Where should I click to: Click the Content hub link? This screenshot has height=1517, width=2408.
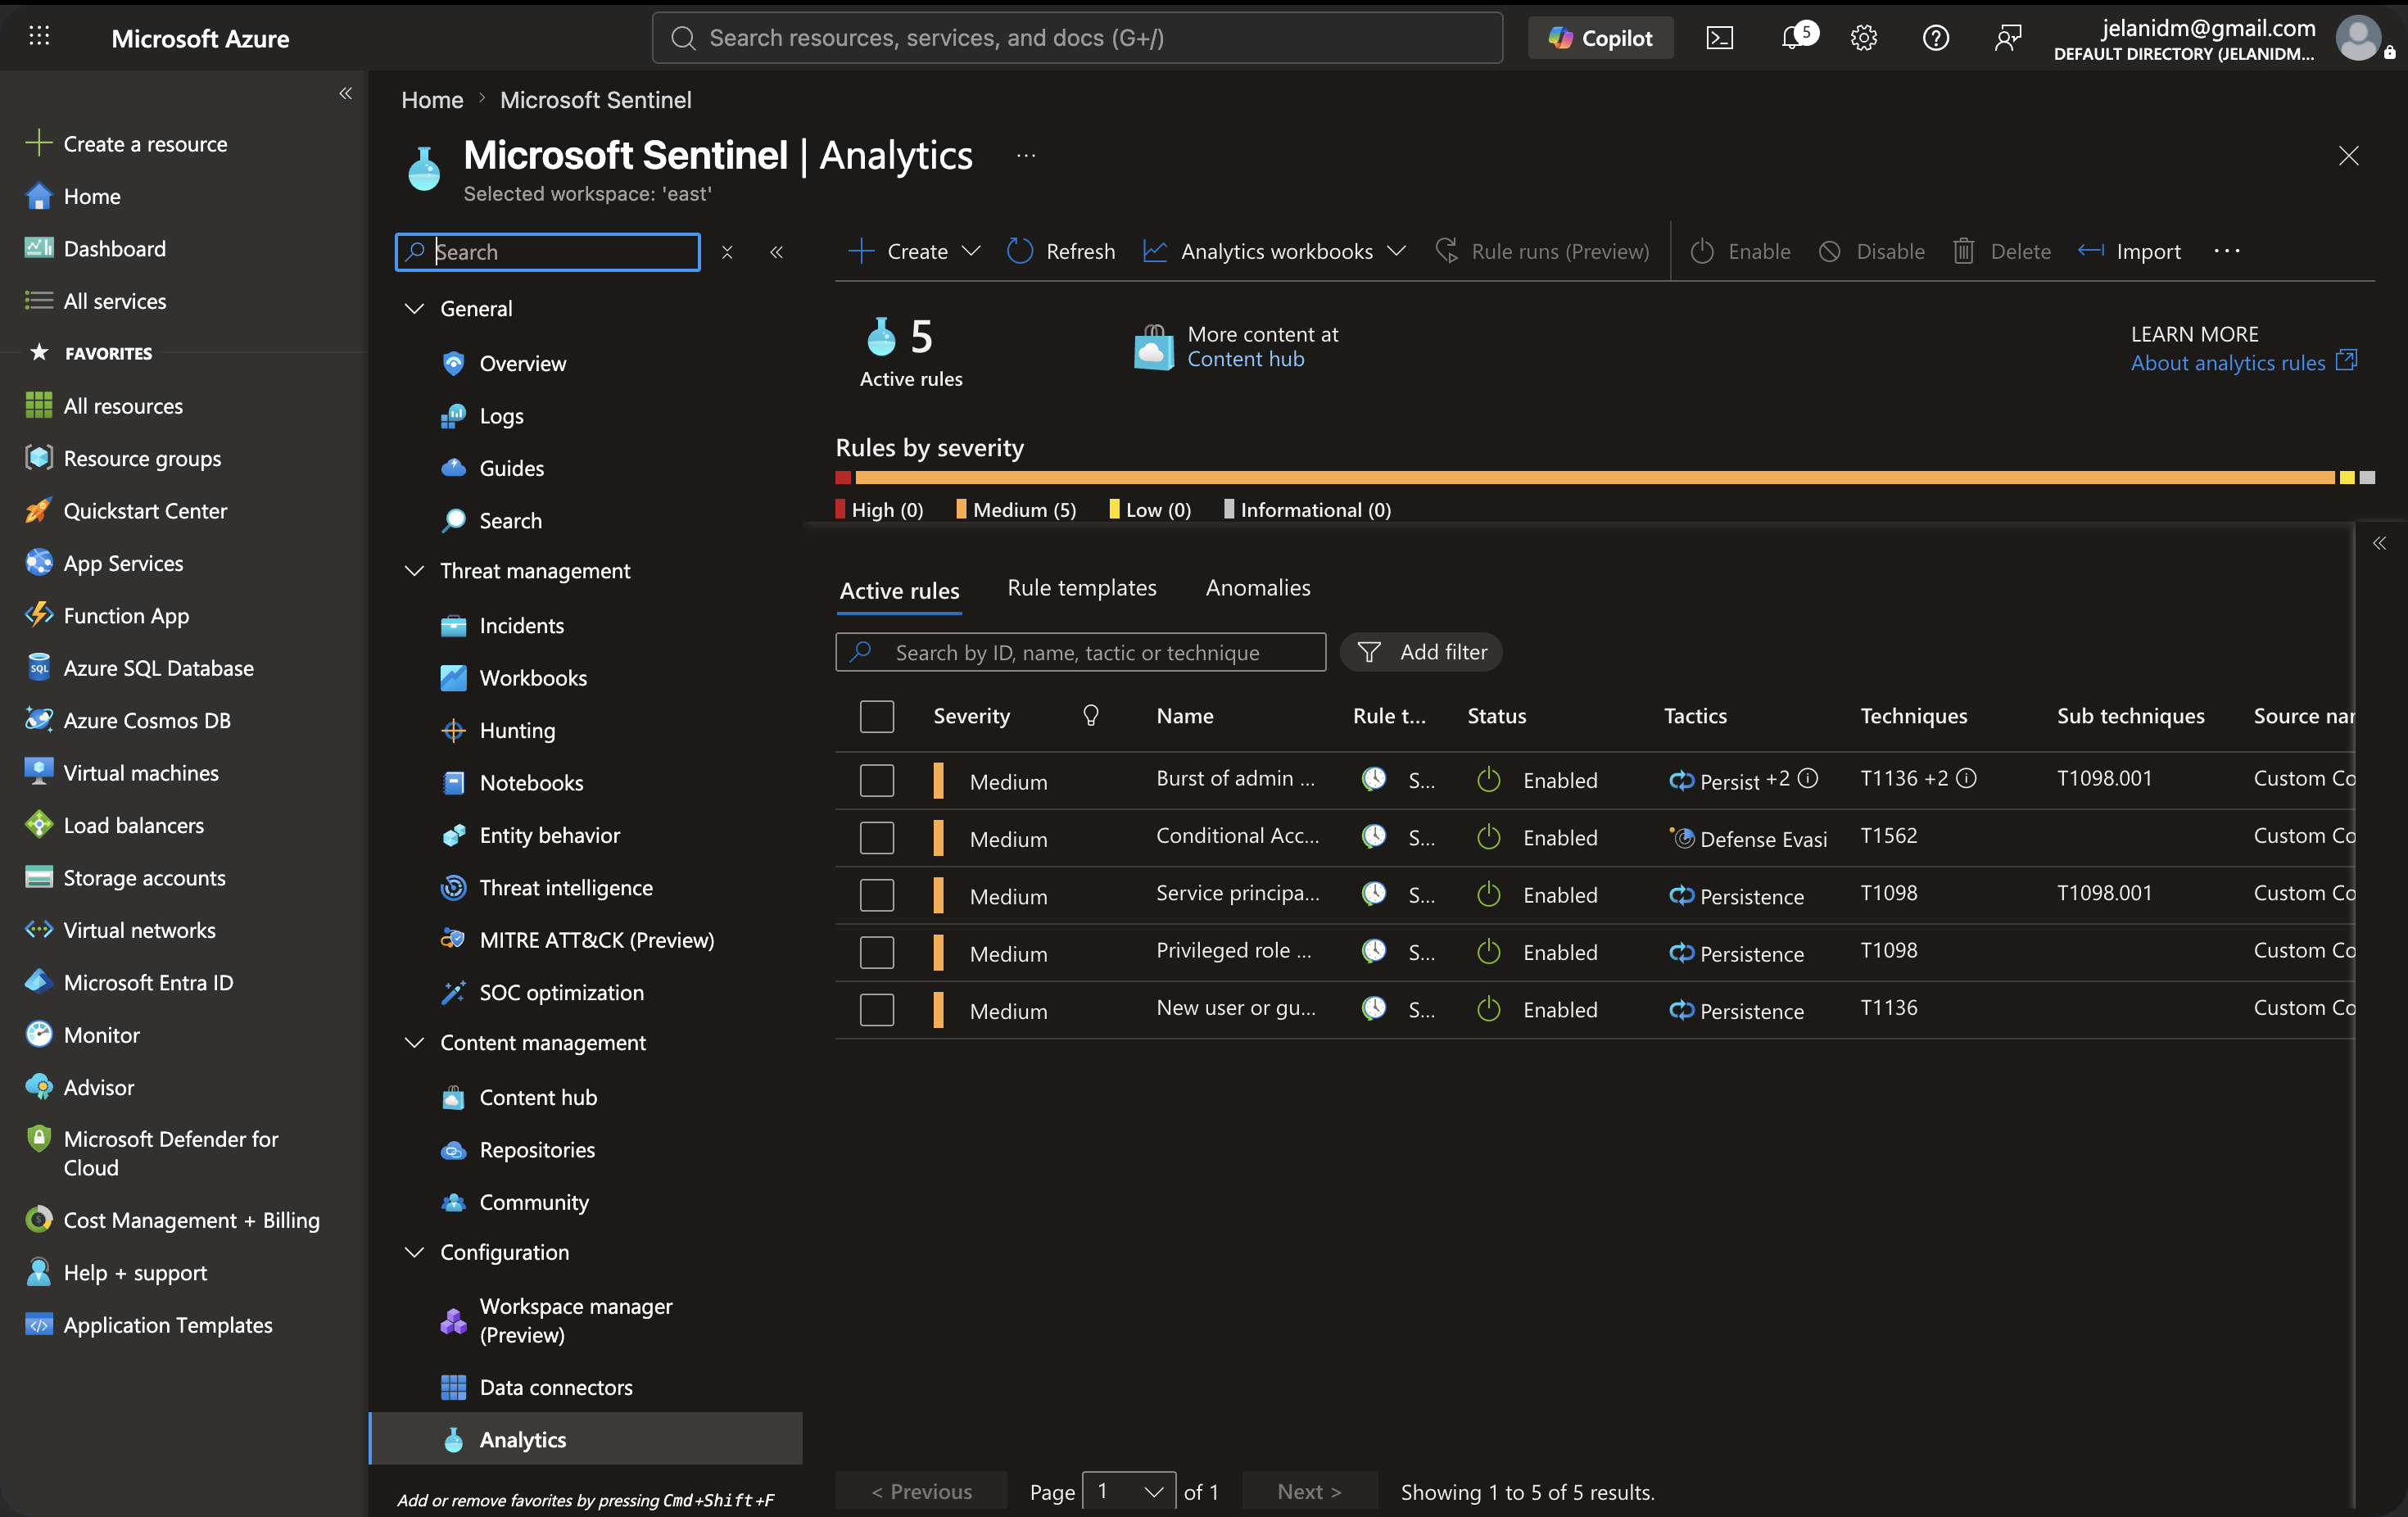coord(1246,359)
